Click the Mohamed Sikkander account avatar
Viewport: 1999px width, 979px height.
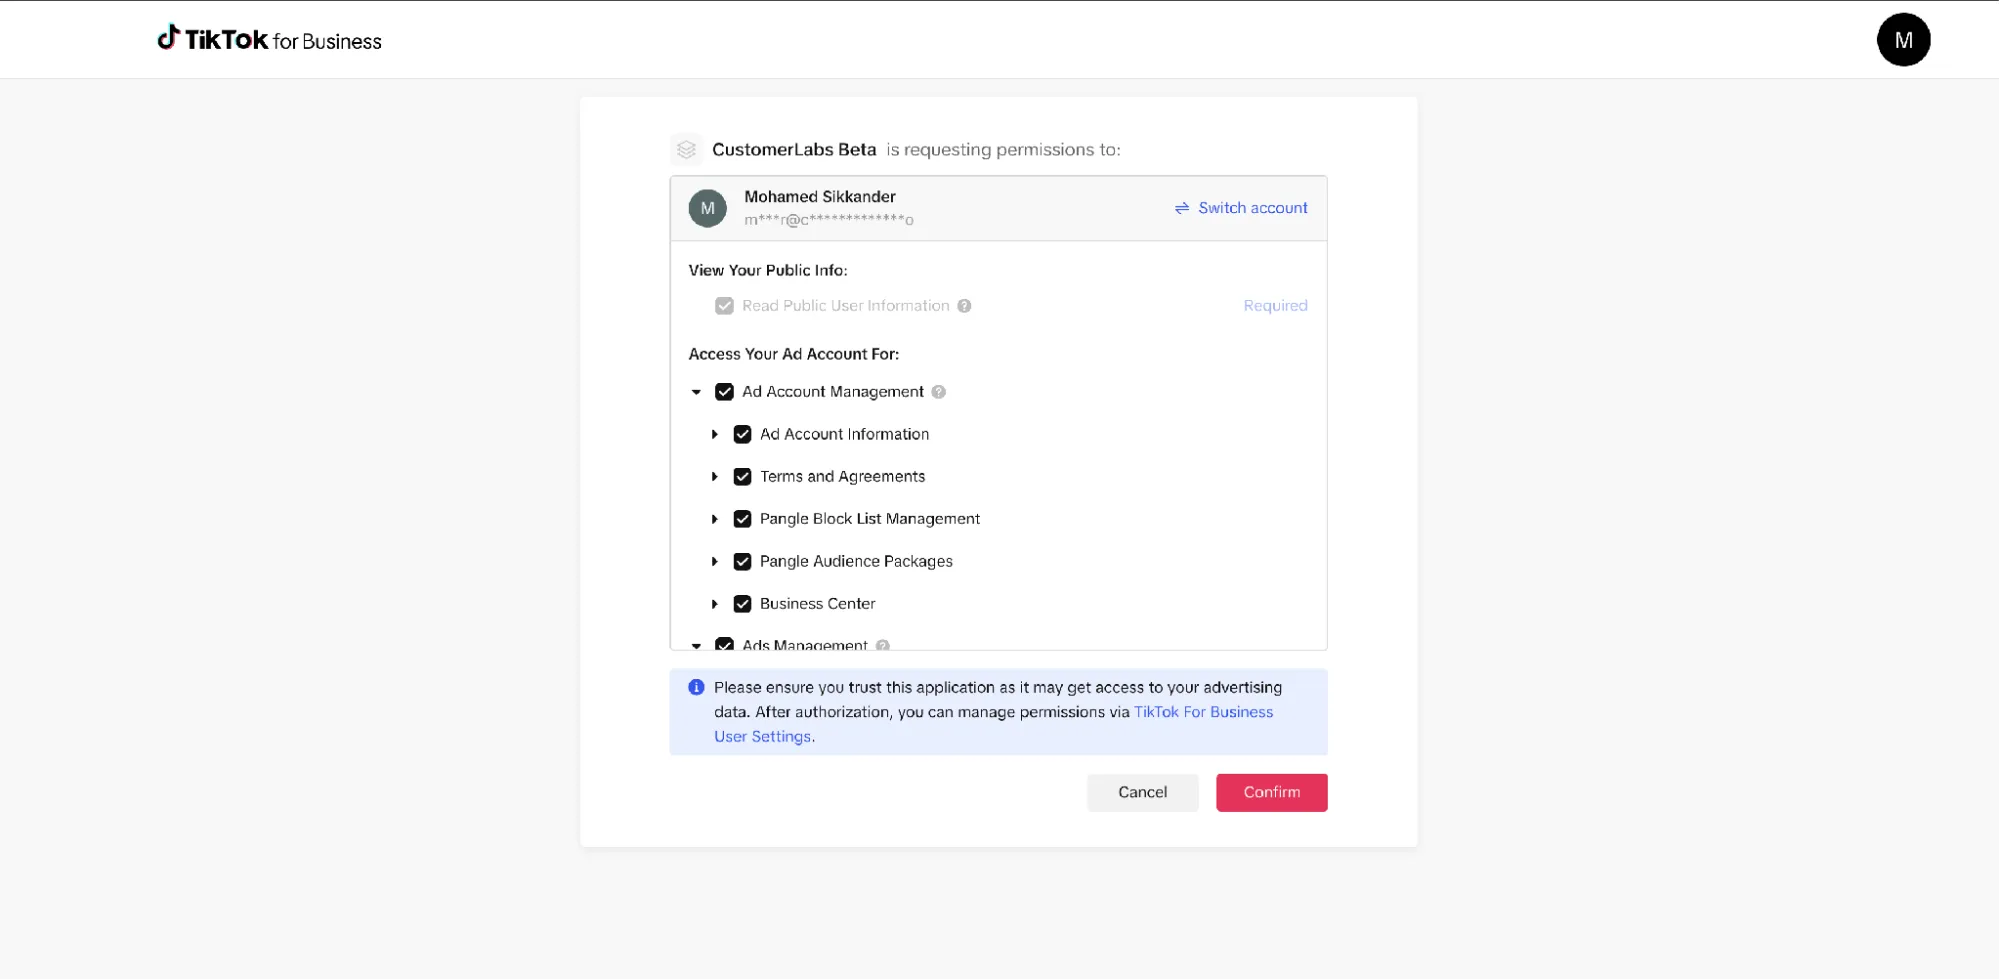707,208
